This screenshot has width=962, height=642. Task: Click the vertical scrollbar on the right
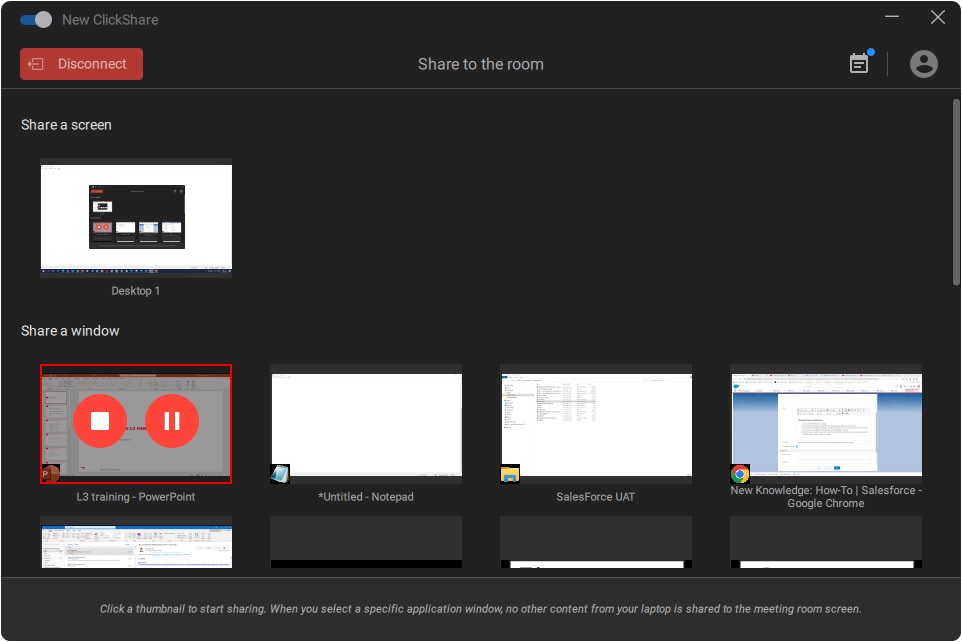(x=956, y=190)
